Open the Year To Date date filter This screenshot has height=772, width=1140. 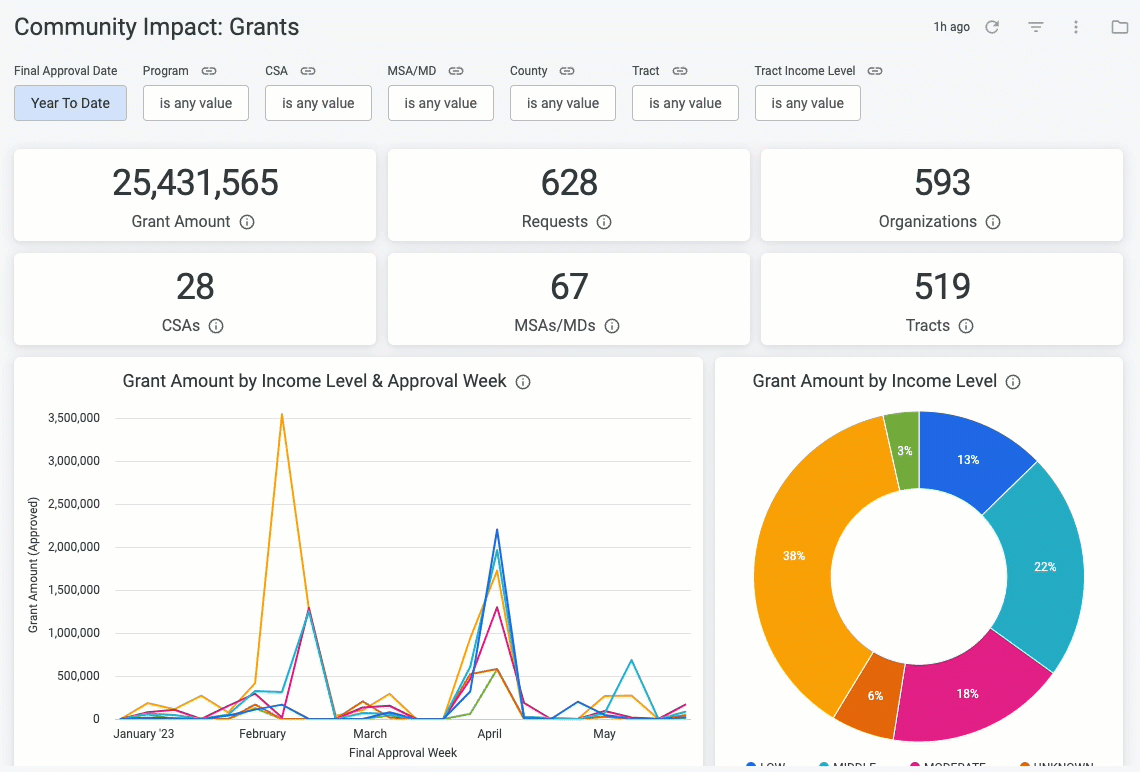pyautogui.click(x=71, y=103)
